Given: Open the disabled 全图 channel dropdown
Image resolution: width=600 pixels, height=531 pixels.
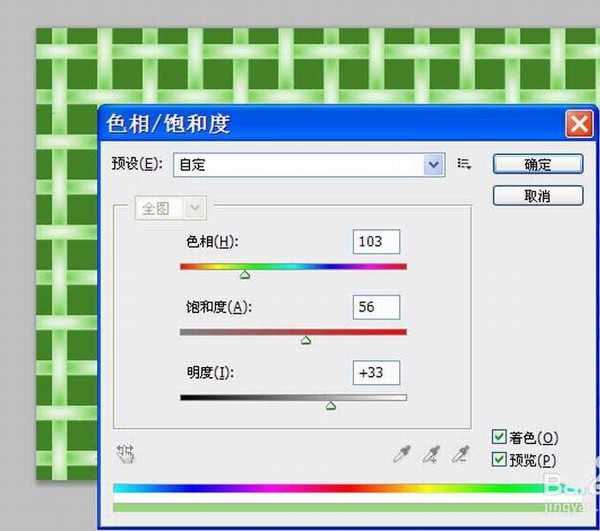Looking at the screenshot, I should point(171,208).
